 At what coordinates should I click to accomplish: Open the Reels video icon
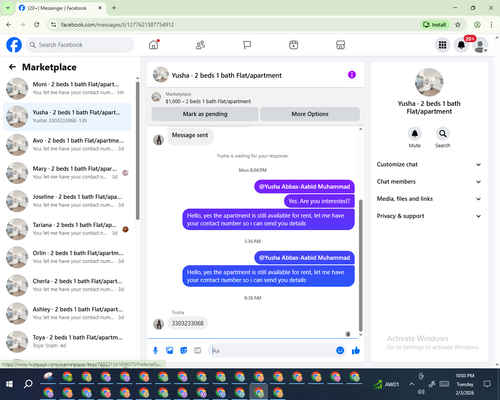pos(294,45)
